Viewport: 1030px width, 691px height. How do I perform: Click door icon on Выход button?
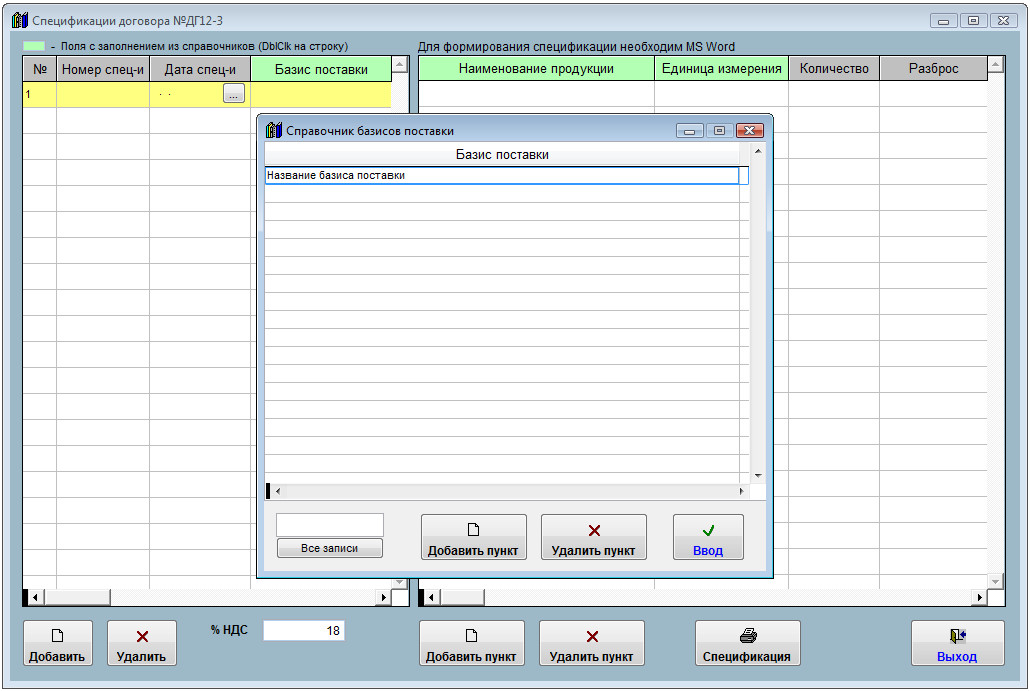tap(958, 635)
